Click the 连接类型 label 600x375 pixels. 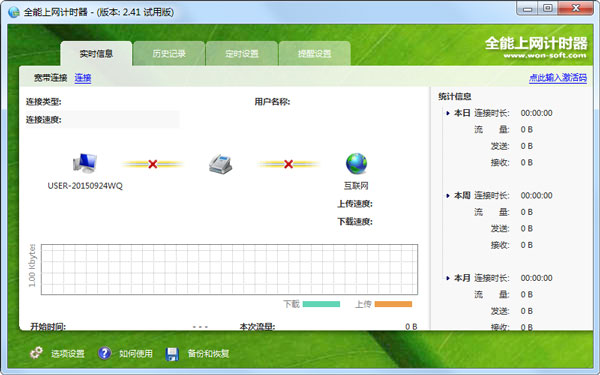pyautogui.click(x=44, y=102)
